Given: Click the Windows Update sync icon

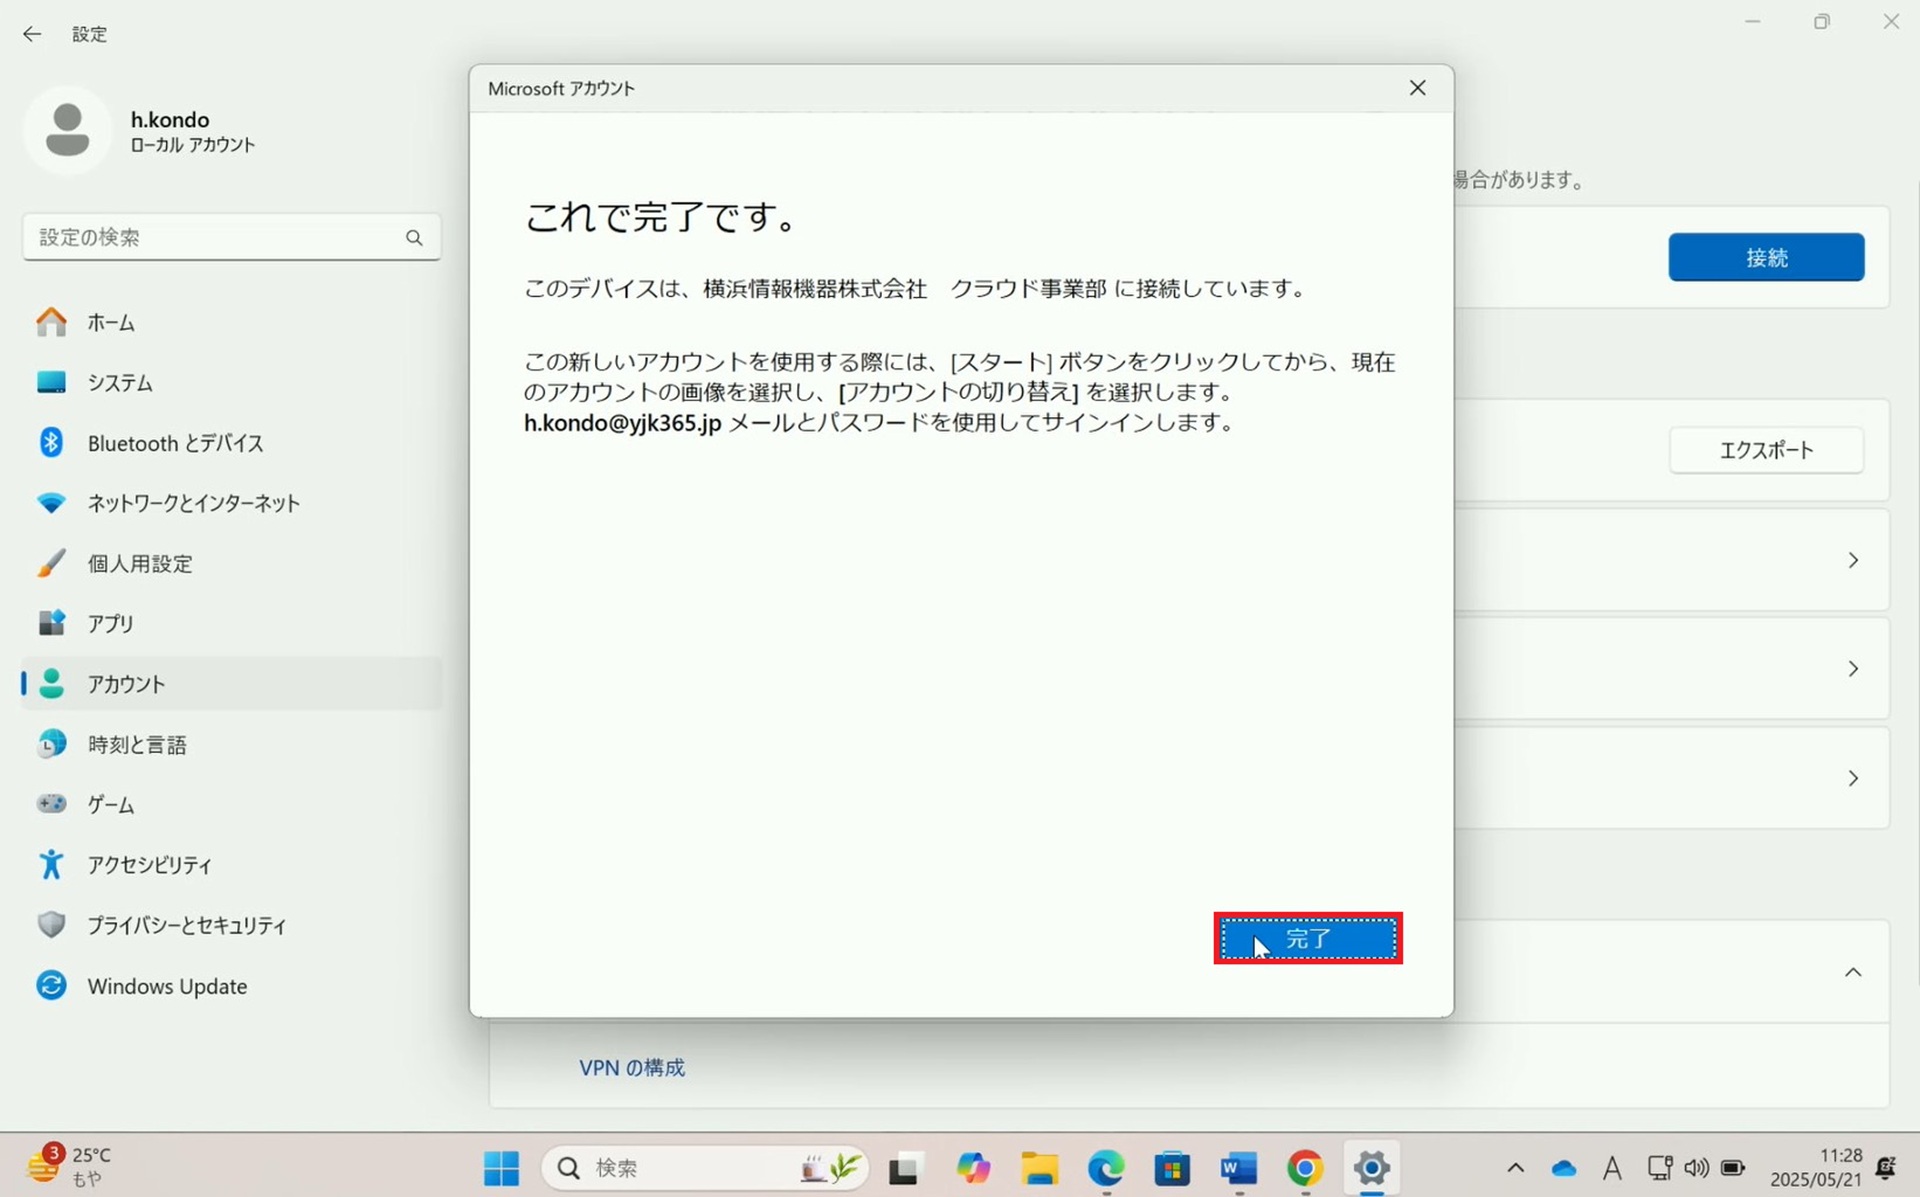Looking at the screenshot, I should (x=51, y=985).
